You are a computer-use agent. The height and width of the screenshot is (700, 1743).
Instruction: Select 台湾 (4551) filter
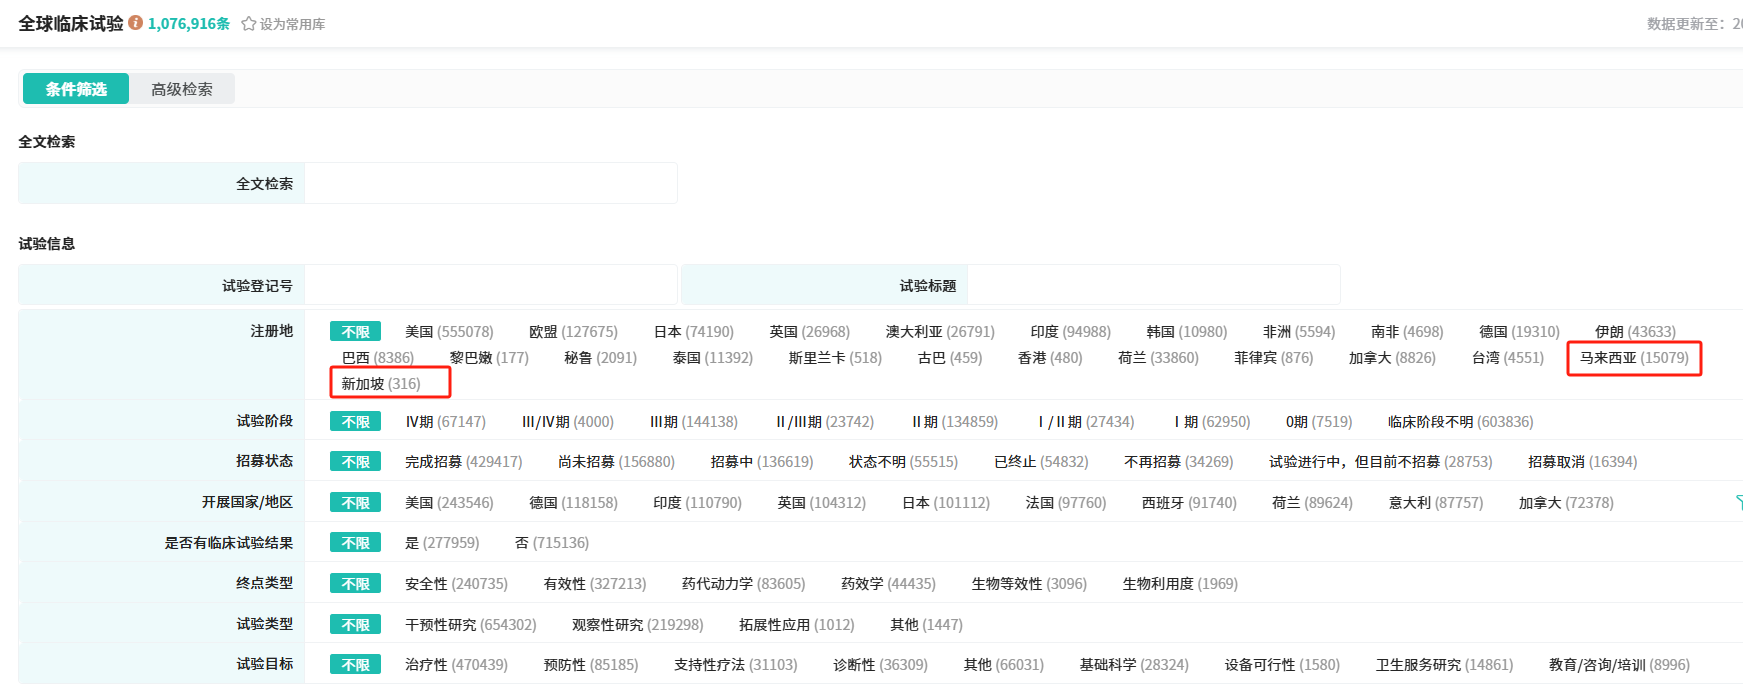[1508, 358]
